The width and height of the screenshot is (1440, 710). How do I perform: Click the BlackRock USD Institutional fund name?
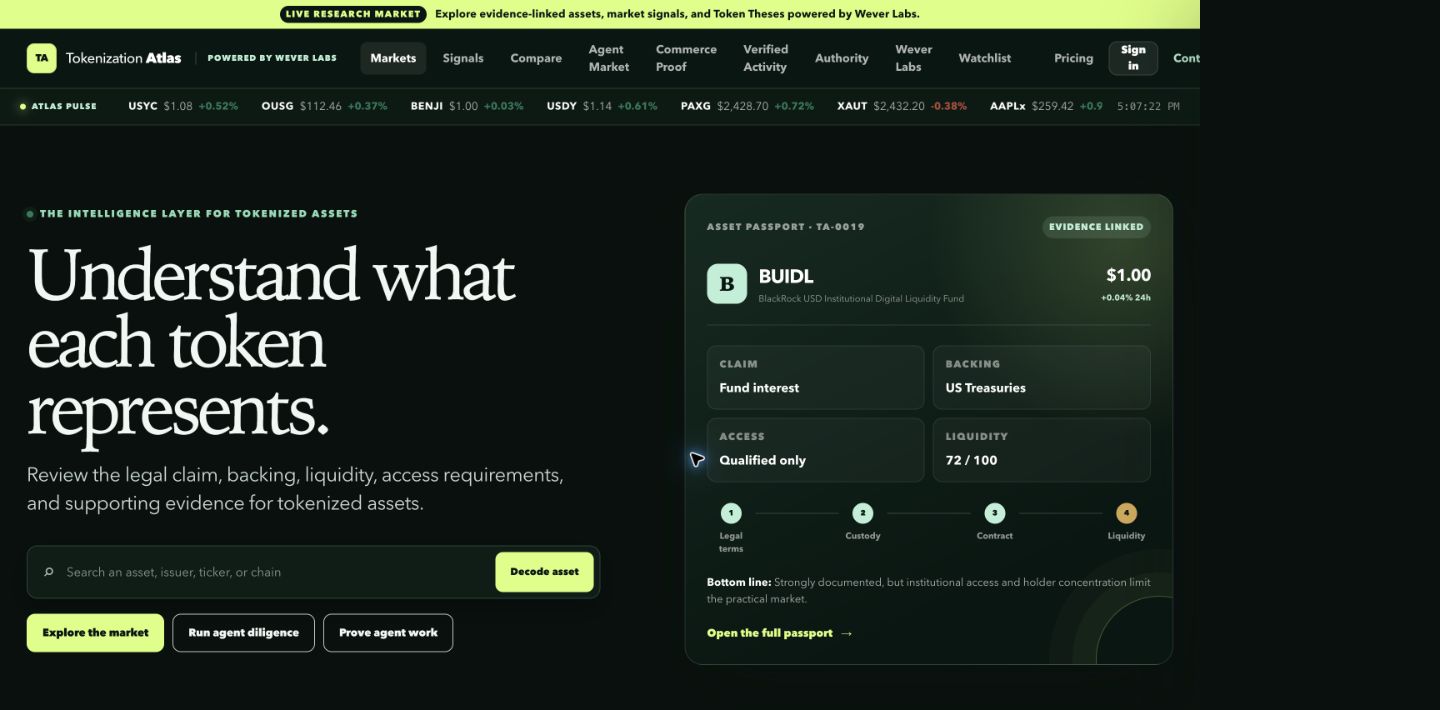tap(861, 299)
